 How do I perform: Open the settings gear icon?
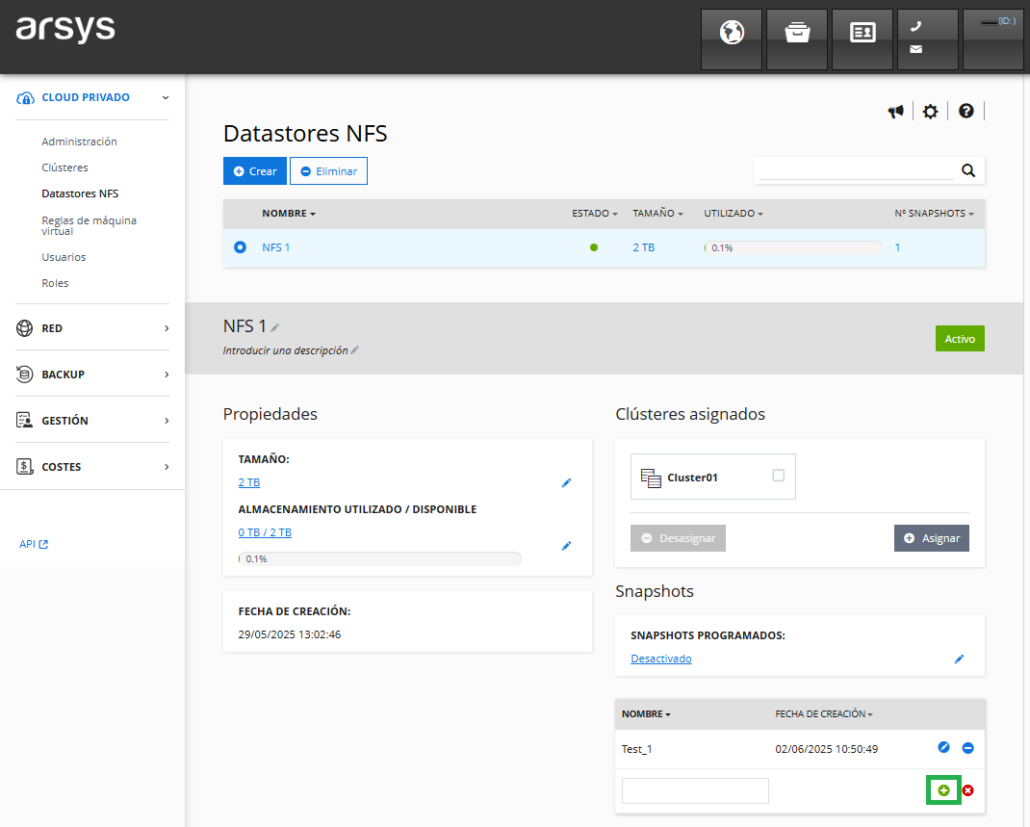tap(930, 111)
